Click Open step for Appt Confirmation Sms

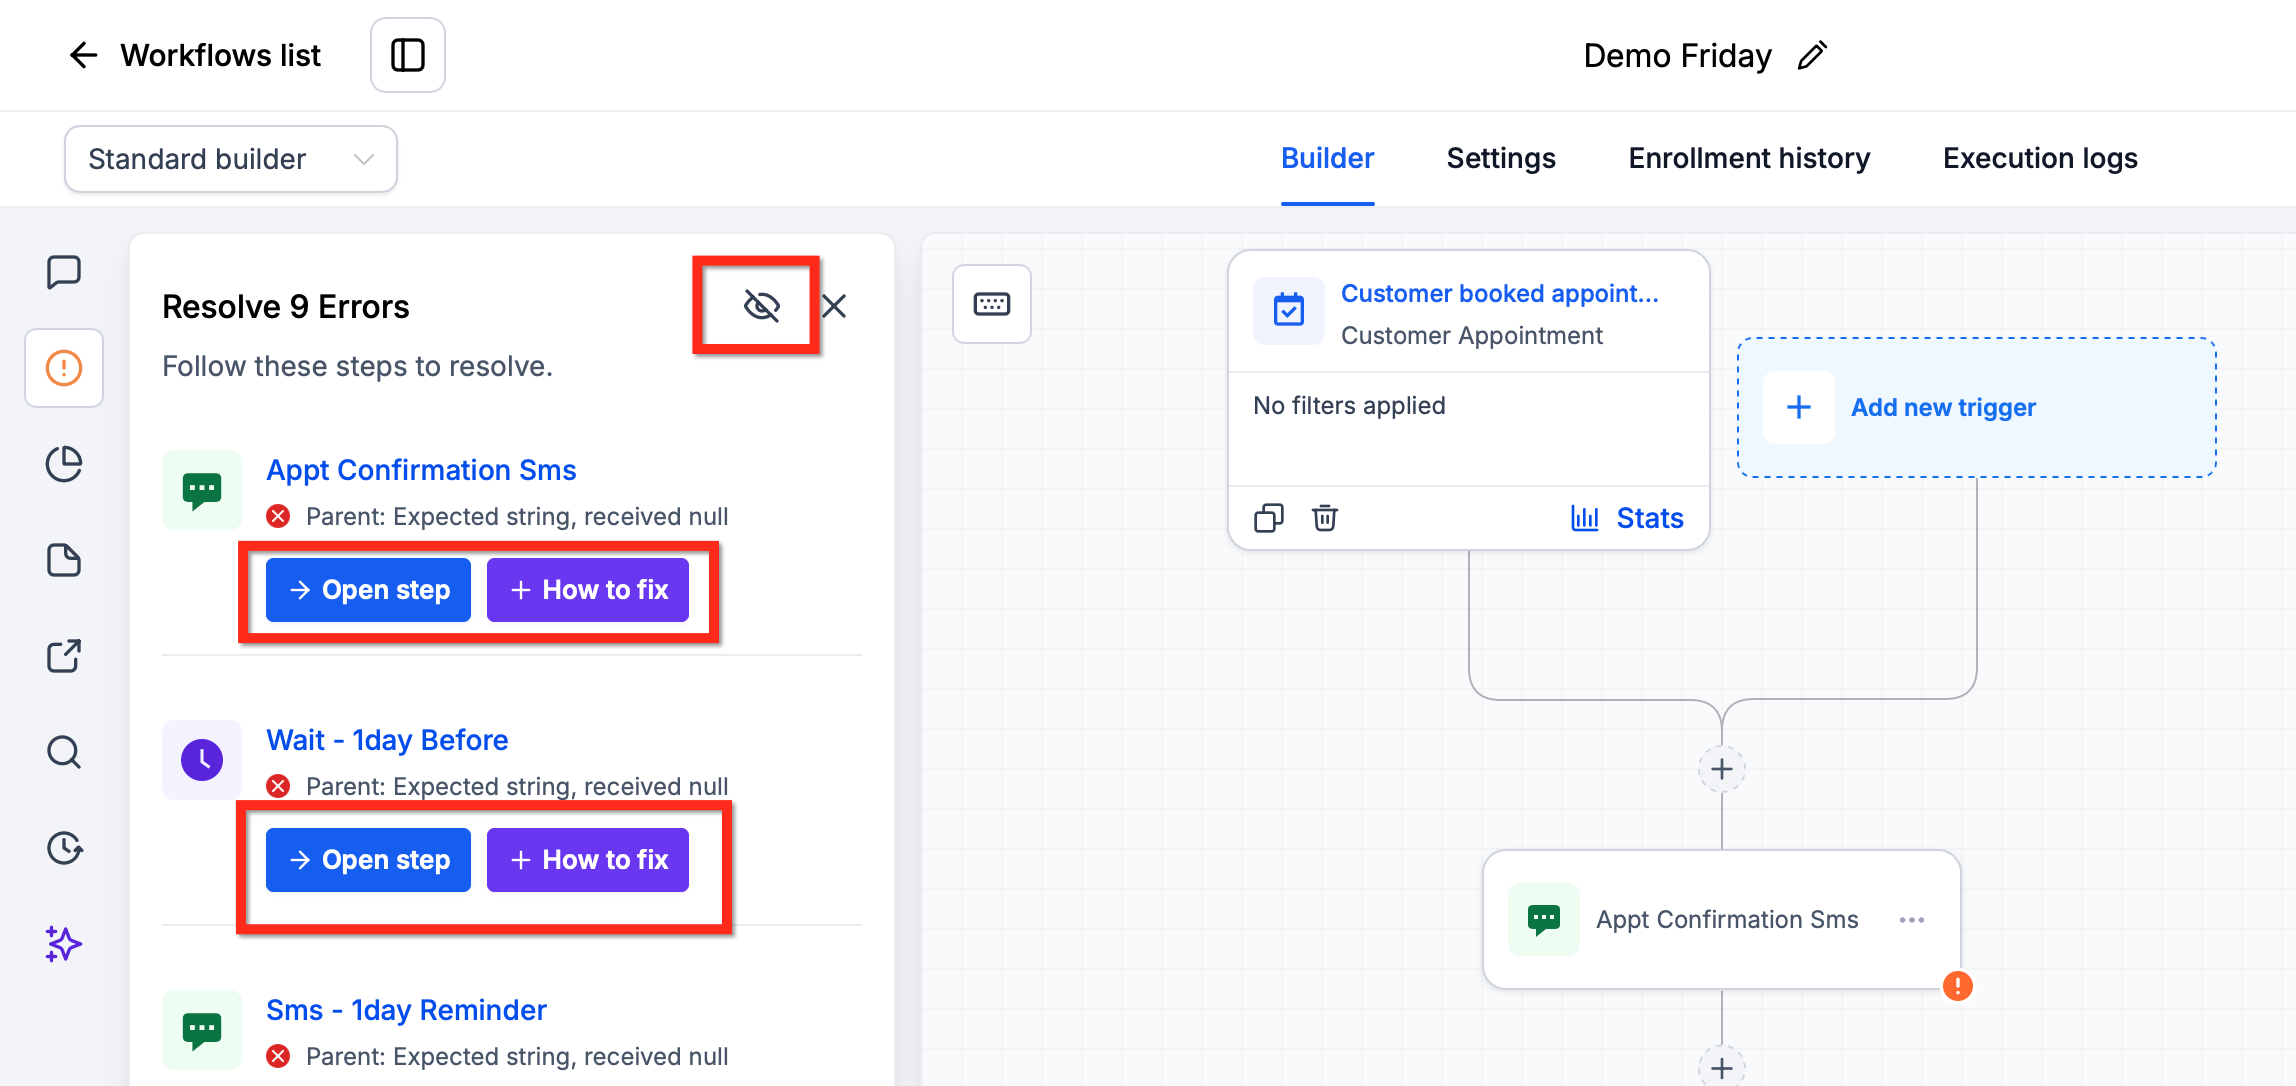point(368,590)
